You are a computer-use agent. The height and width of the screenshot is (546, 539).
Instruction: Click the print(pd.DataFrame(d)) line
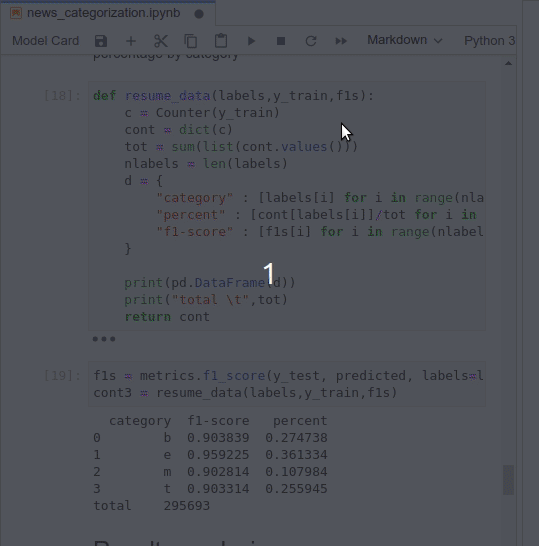tap(210, 283)
